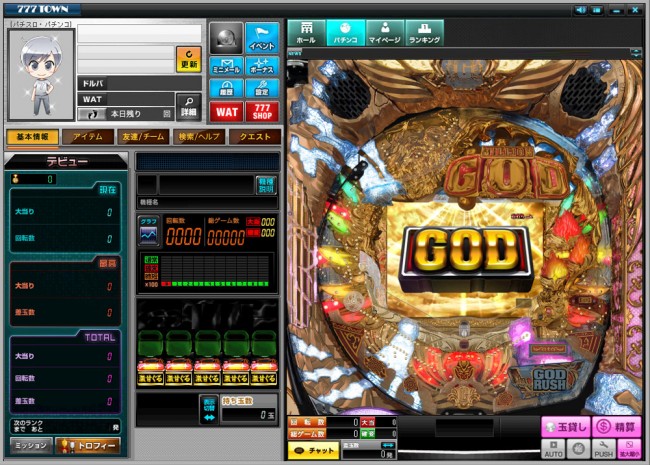Switch to the マイページ my page tab
The image size is (650, 465).
coord(385,32)
